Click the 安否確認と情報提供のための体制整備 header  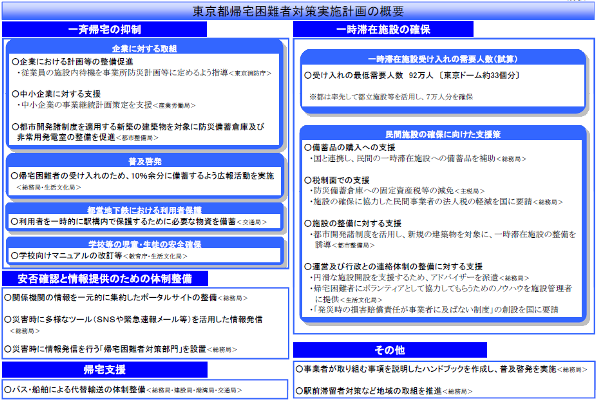point(105,279)
